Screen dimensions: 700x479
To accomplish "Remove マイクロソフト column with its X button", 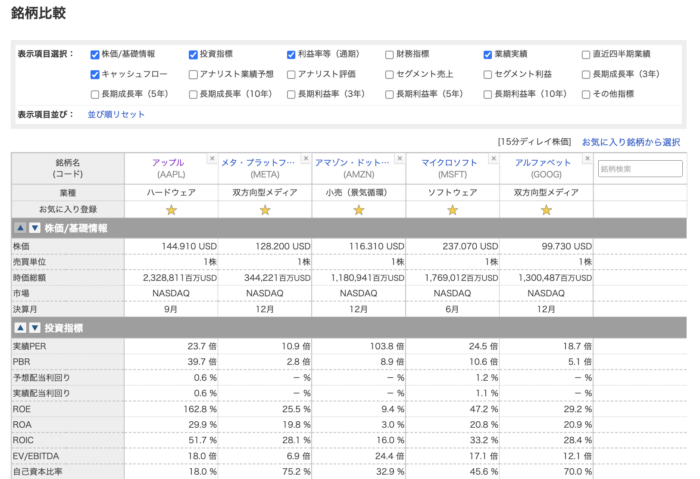I will point(494,158).
